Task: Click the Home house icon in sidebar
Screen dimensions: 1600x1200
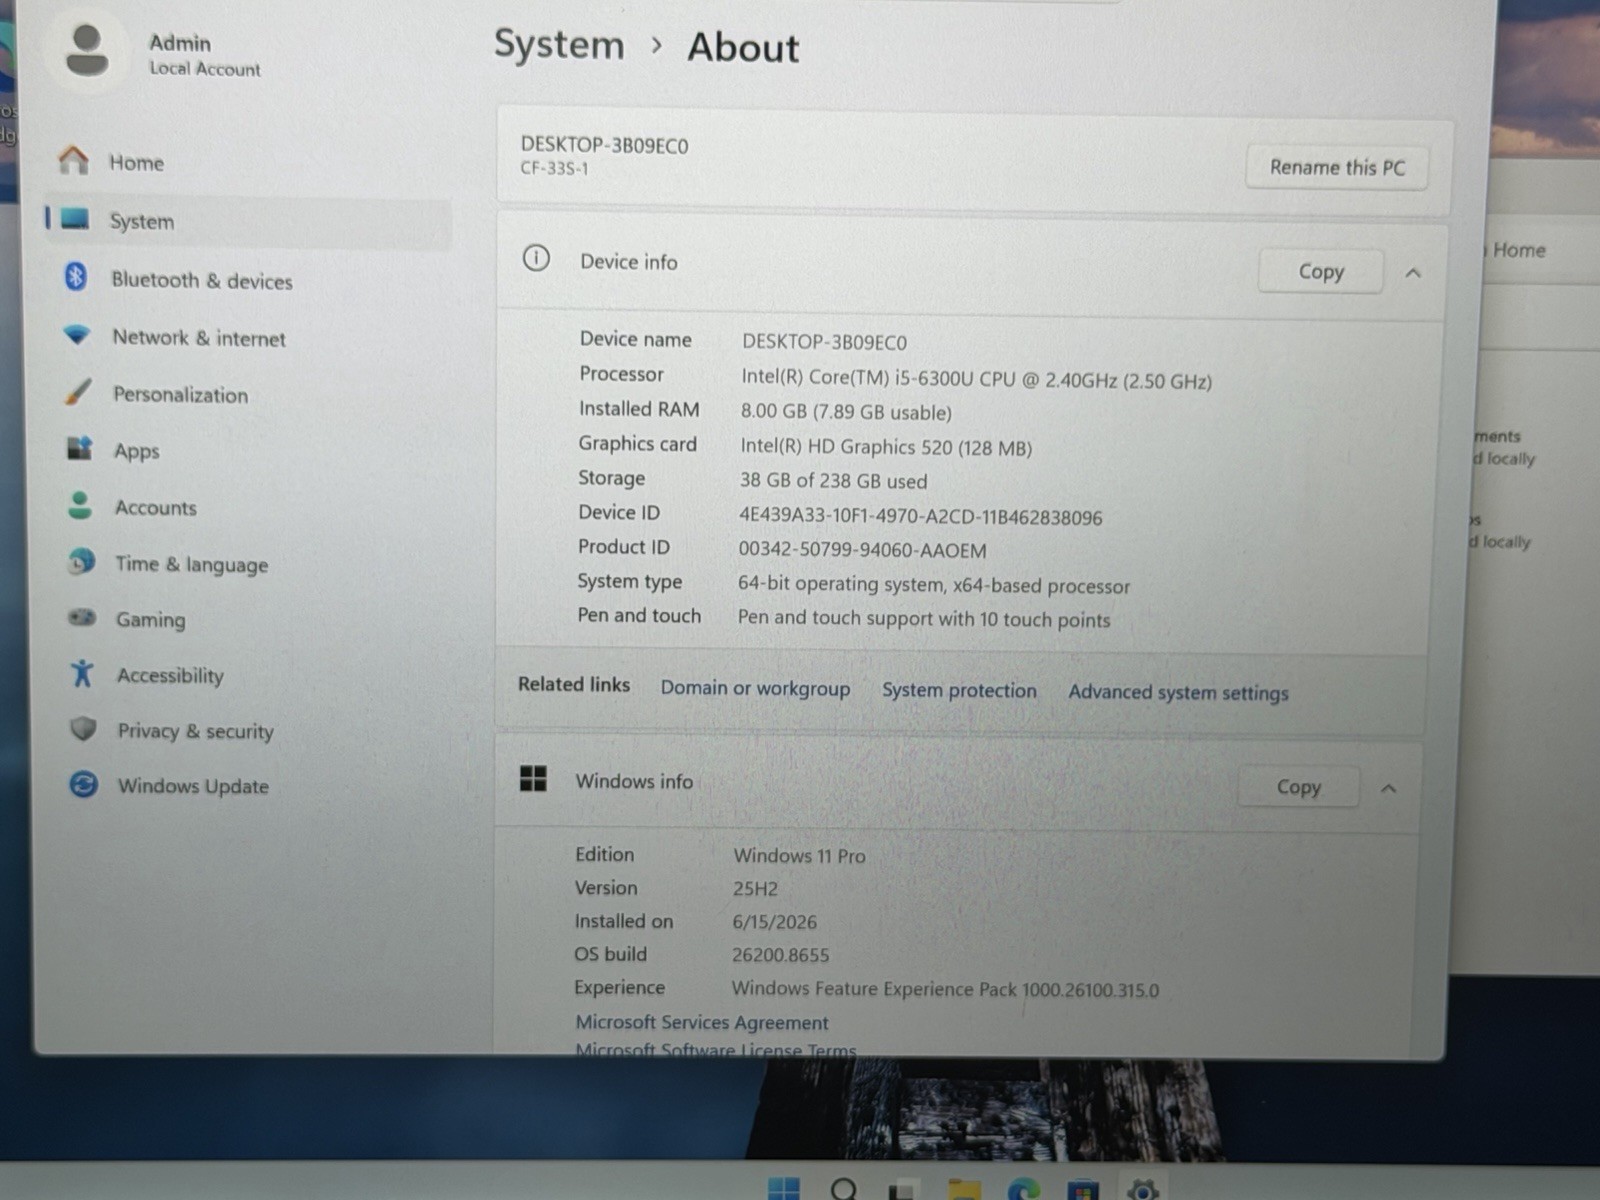Action: [74, 160]
